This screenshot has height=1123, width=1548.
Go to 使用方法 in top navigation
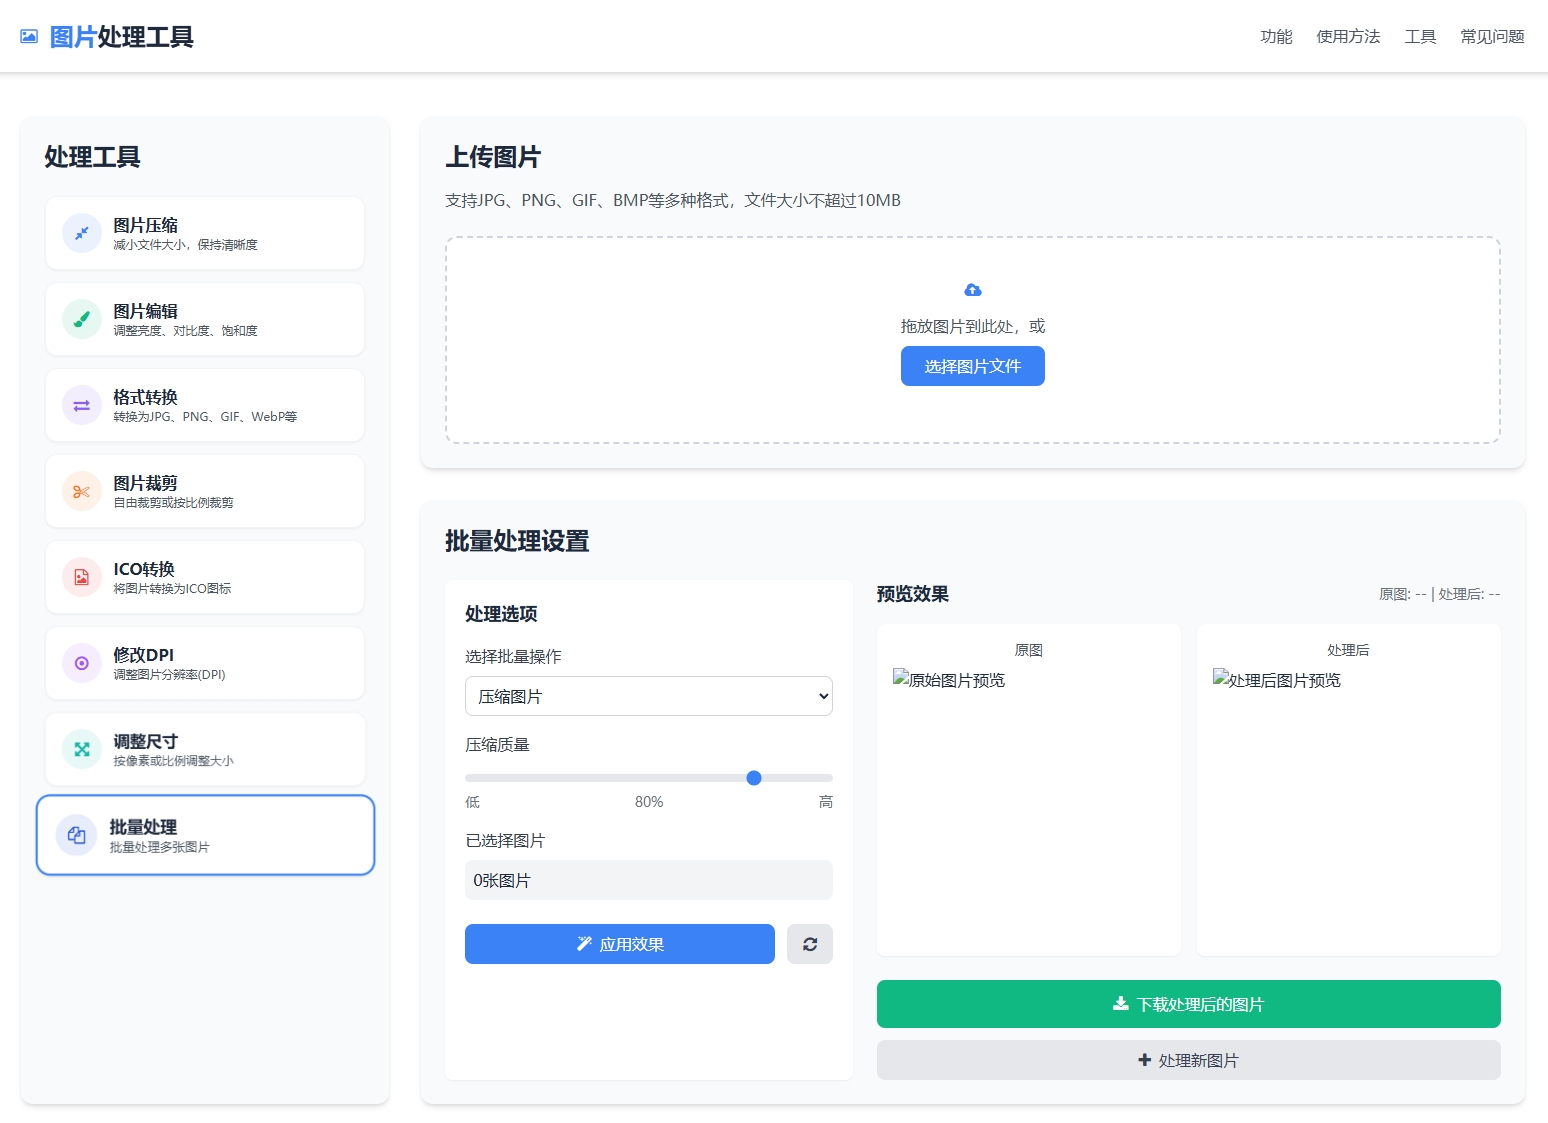1347,37
